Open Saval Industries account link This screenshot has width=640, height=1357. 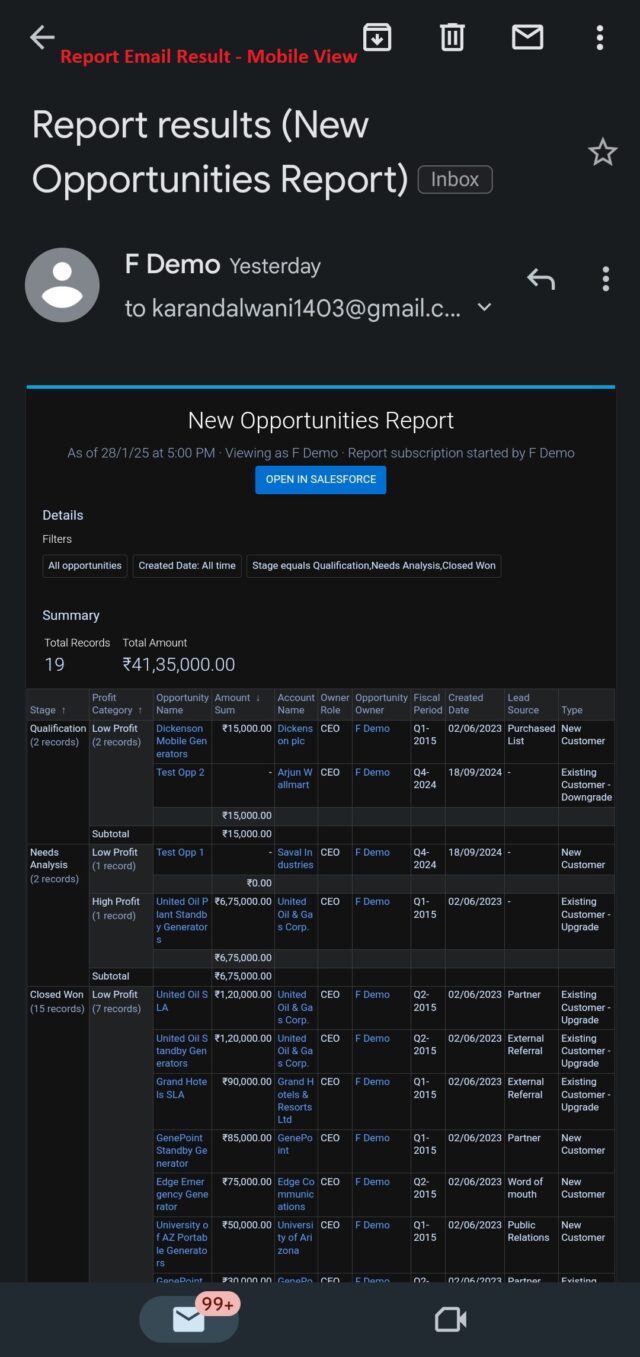(x=295, y=858)
